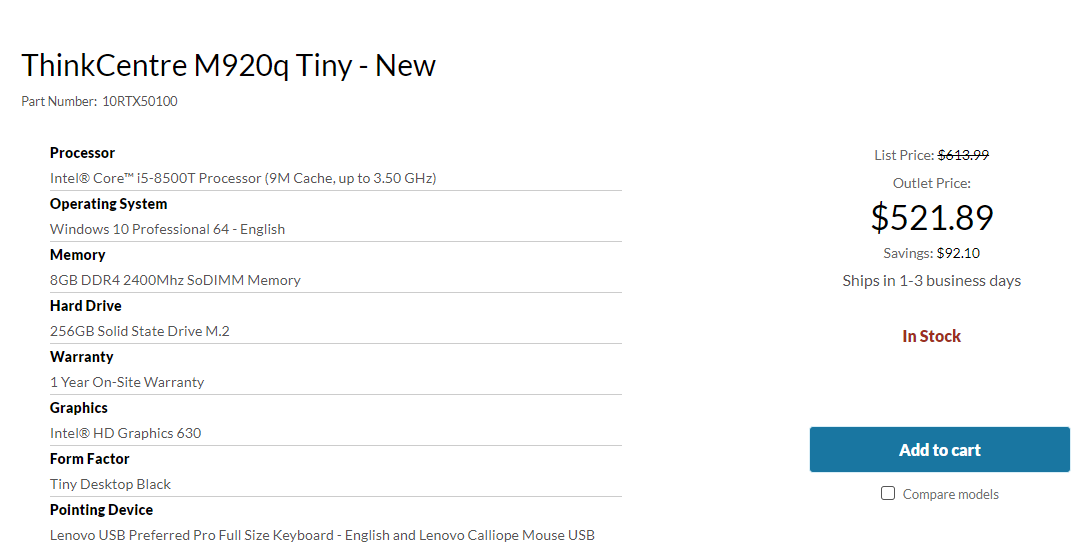The height and width of the screenshot is (558, 1091).
Task: Click the $521.89 outlet price
Action: tap(932, 217)
